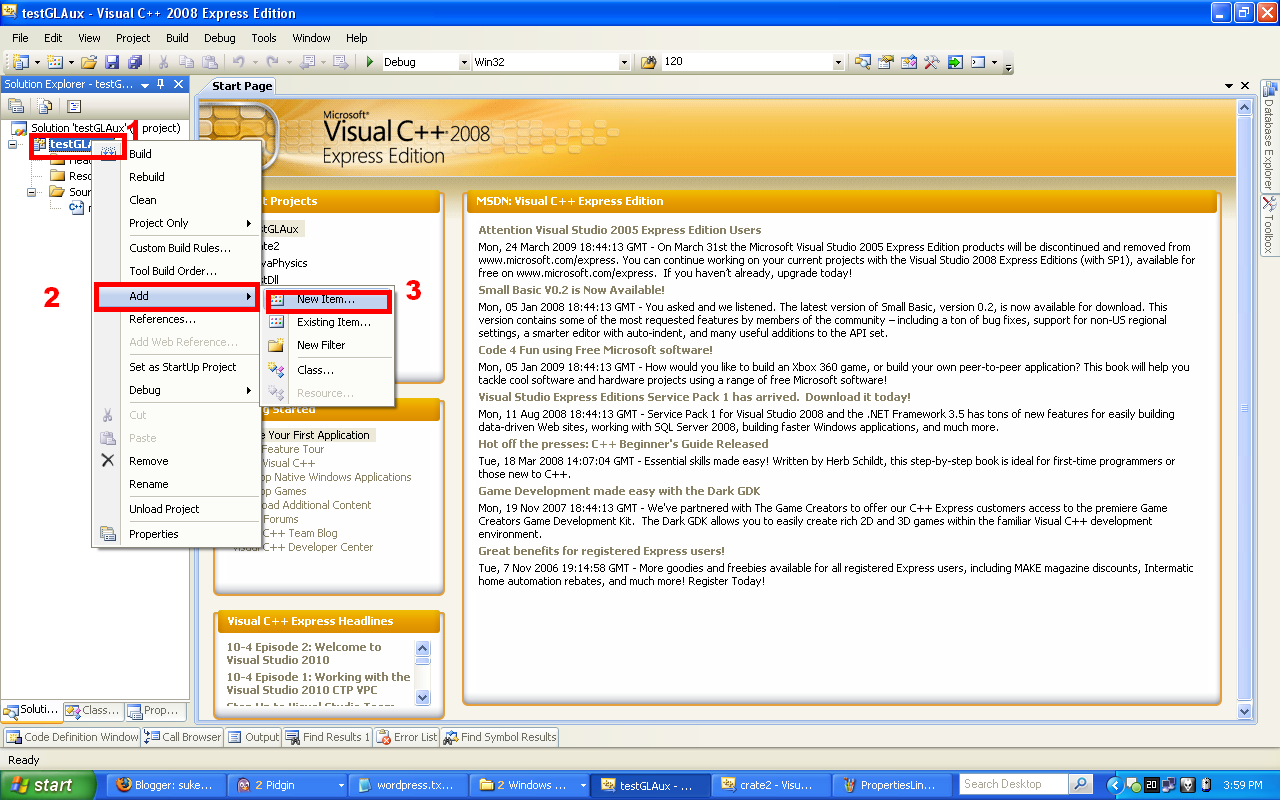Collapse the testGLAux project tree node

click(12, 144)
